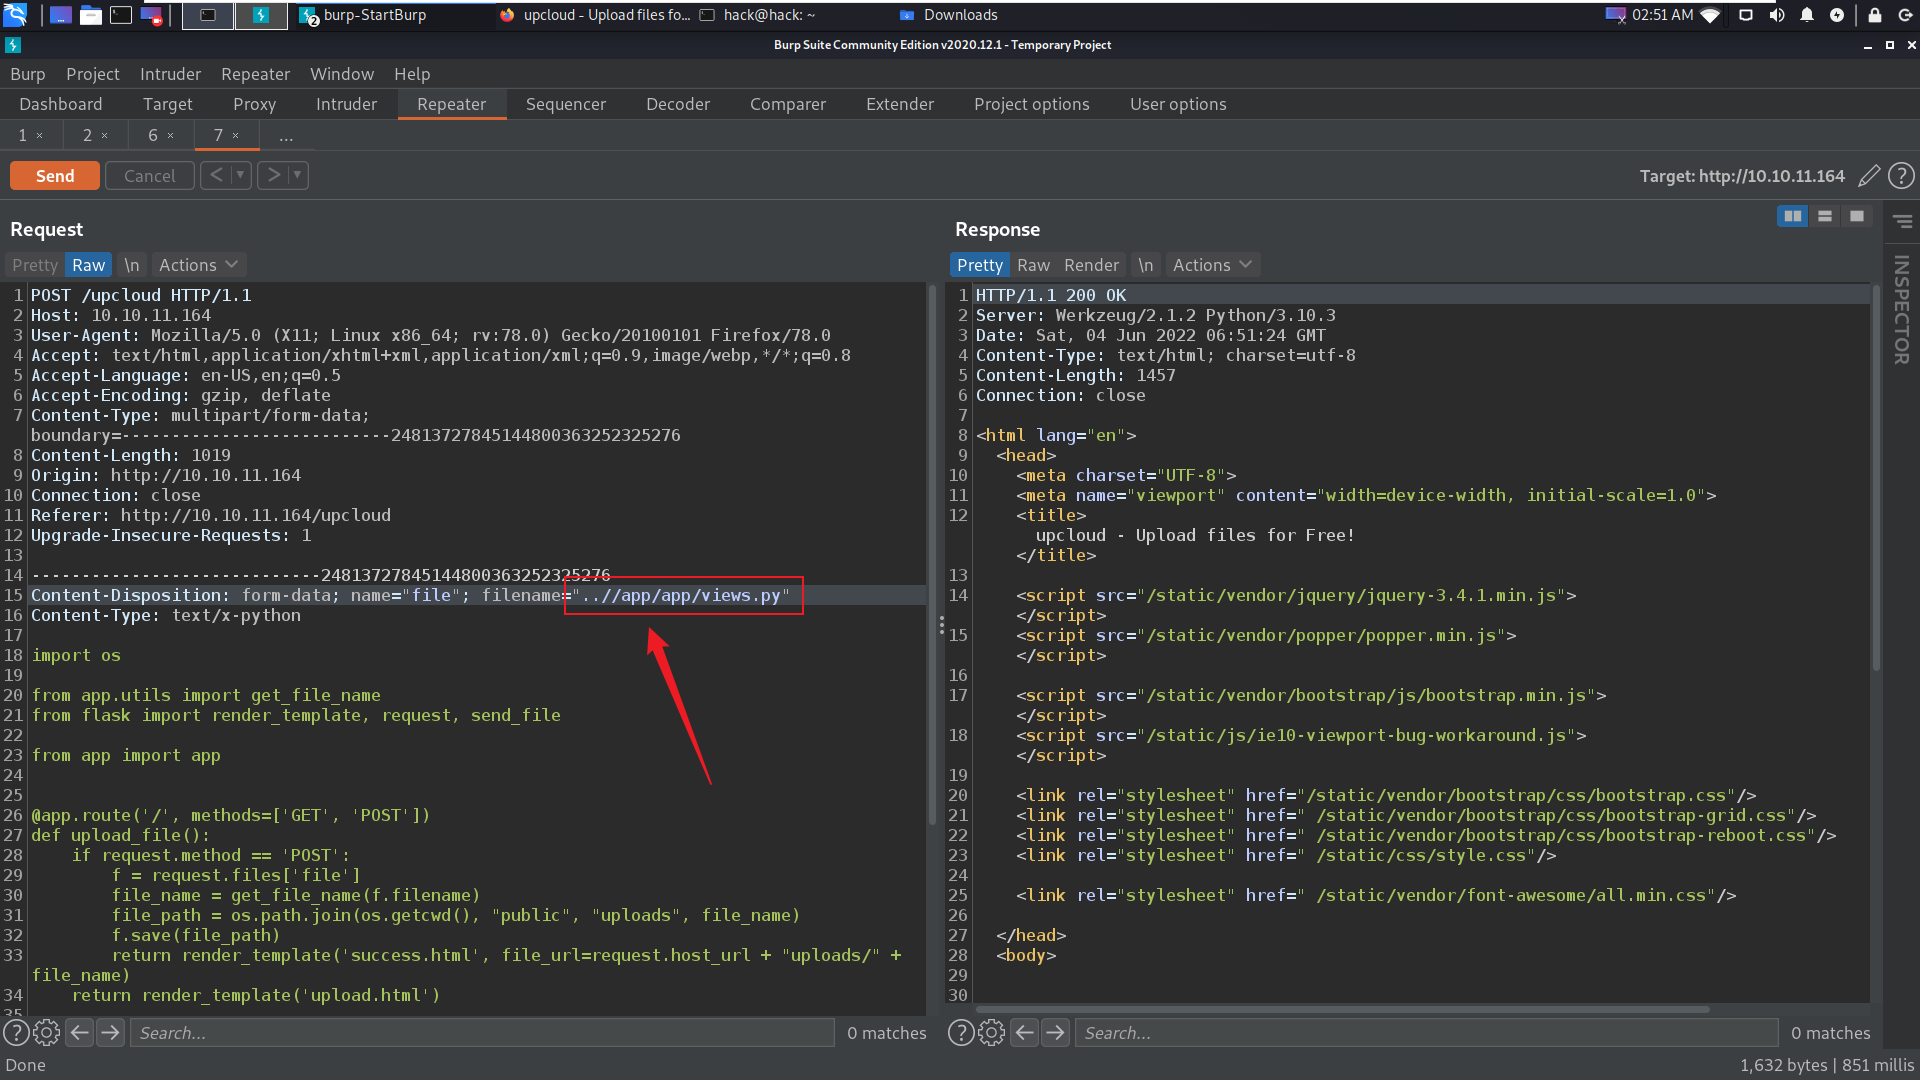Screen dimensions: 1920x1080
Task: Select combined tabbed layout view
Action: tap(1857, 216)
